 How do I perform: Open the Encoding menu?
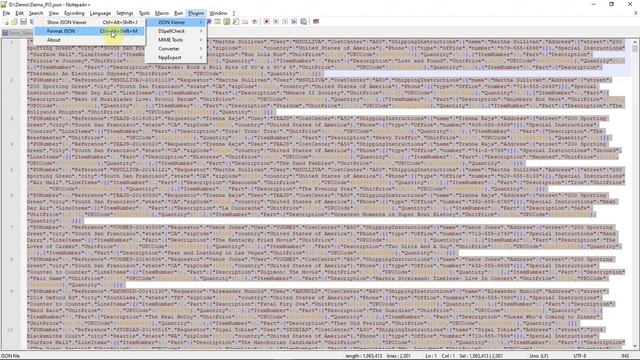(74, 13)
